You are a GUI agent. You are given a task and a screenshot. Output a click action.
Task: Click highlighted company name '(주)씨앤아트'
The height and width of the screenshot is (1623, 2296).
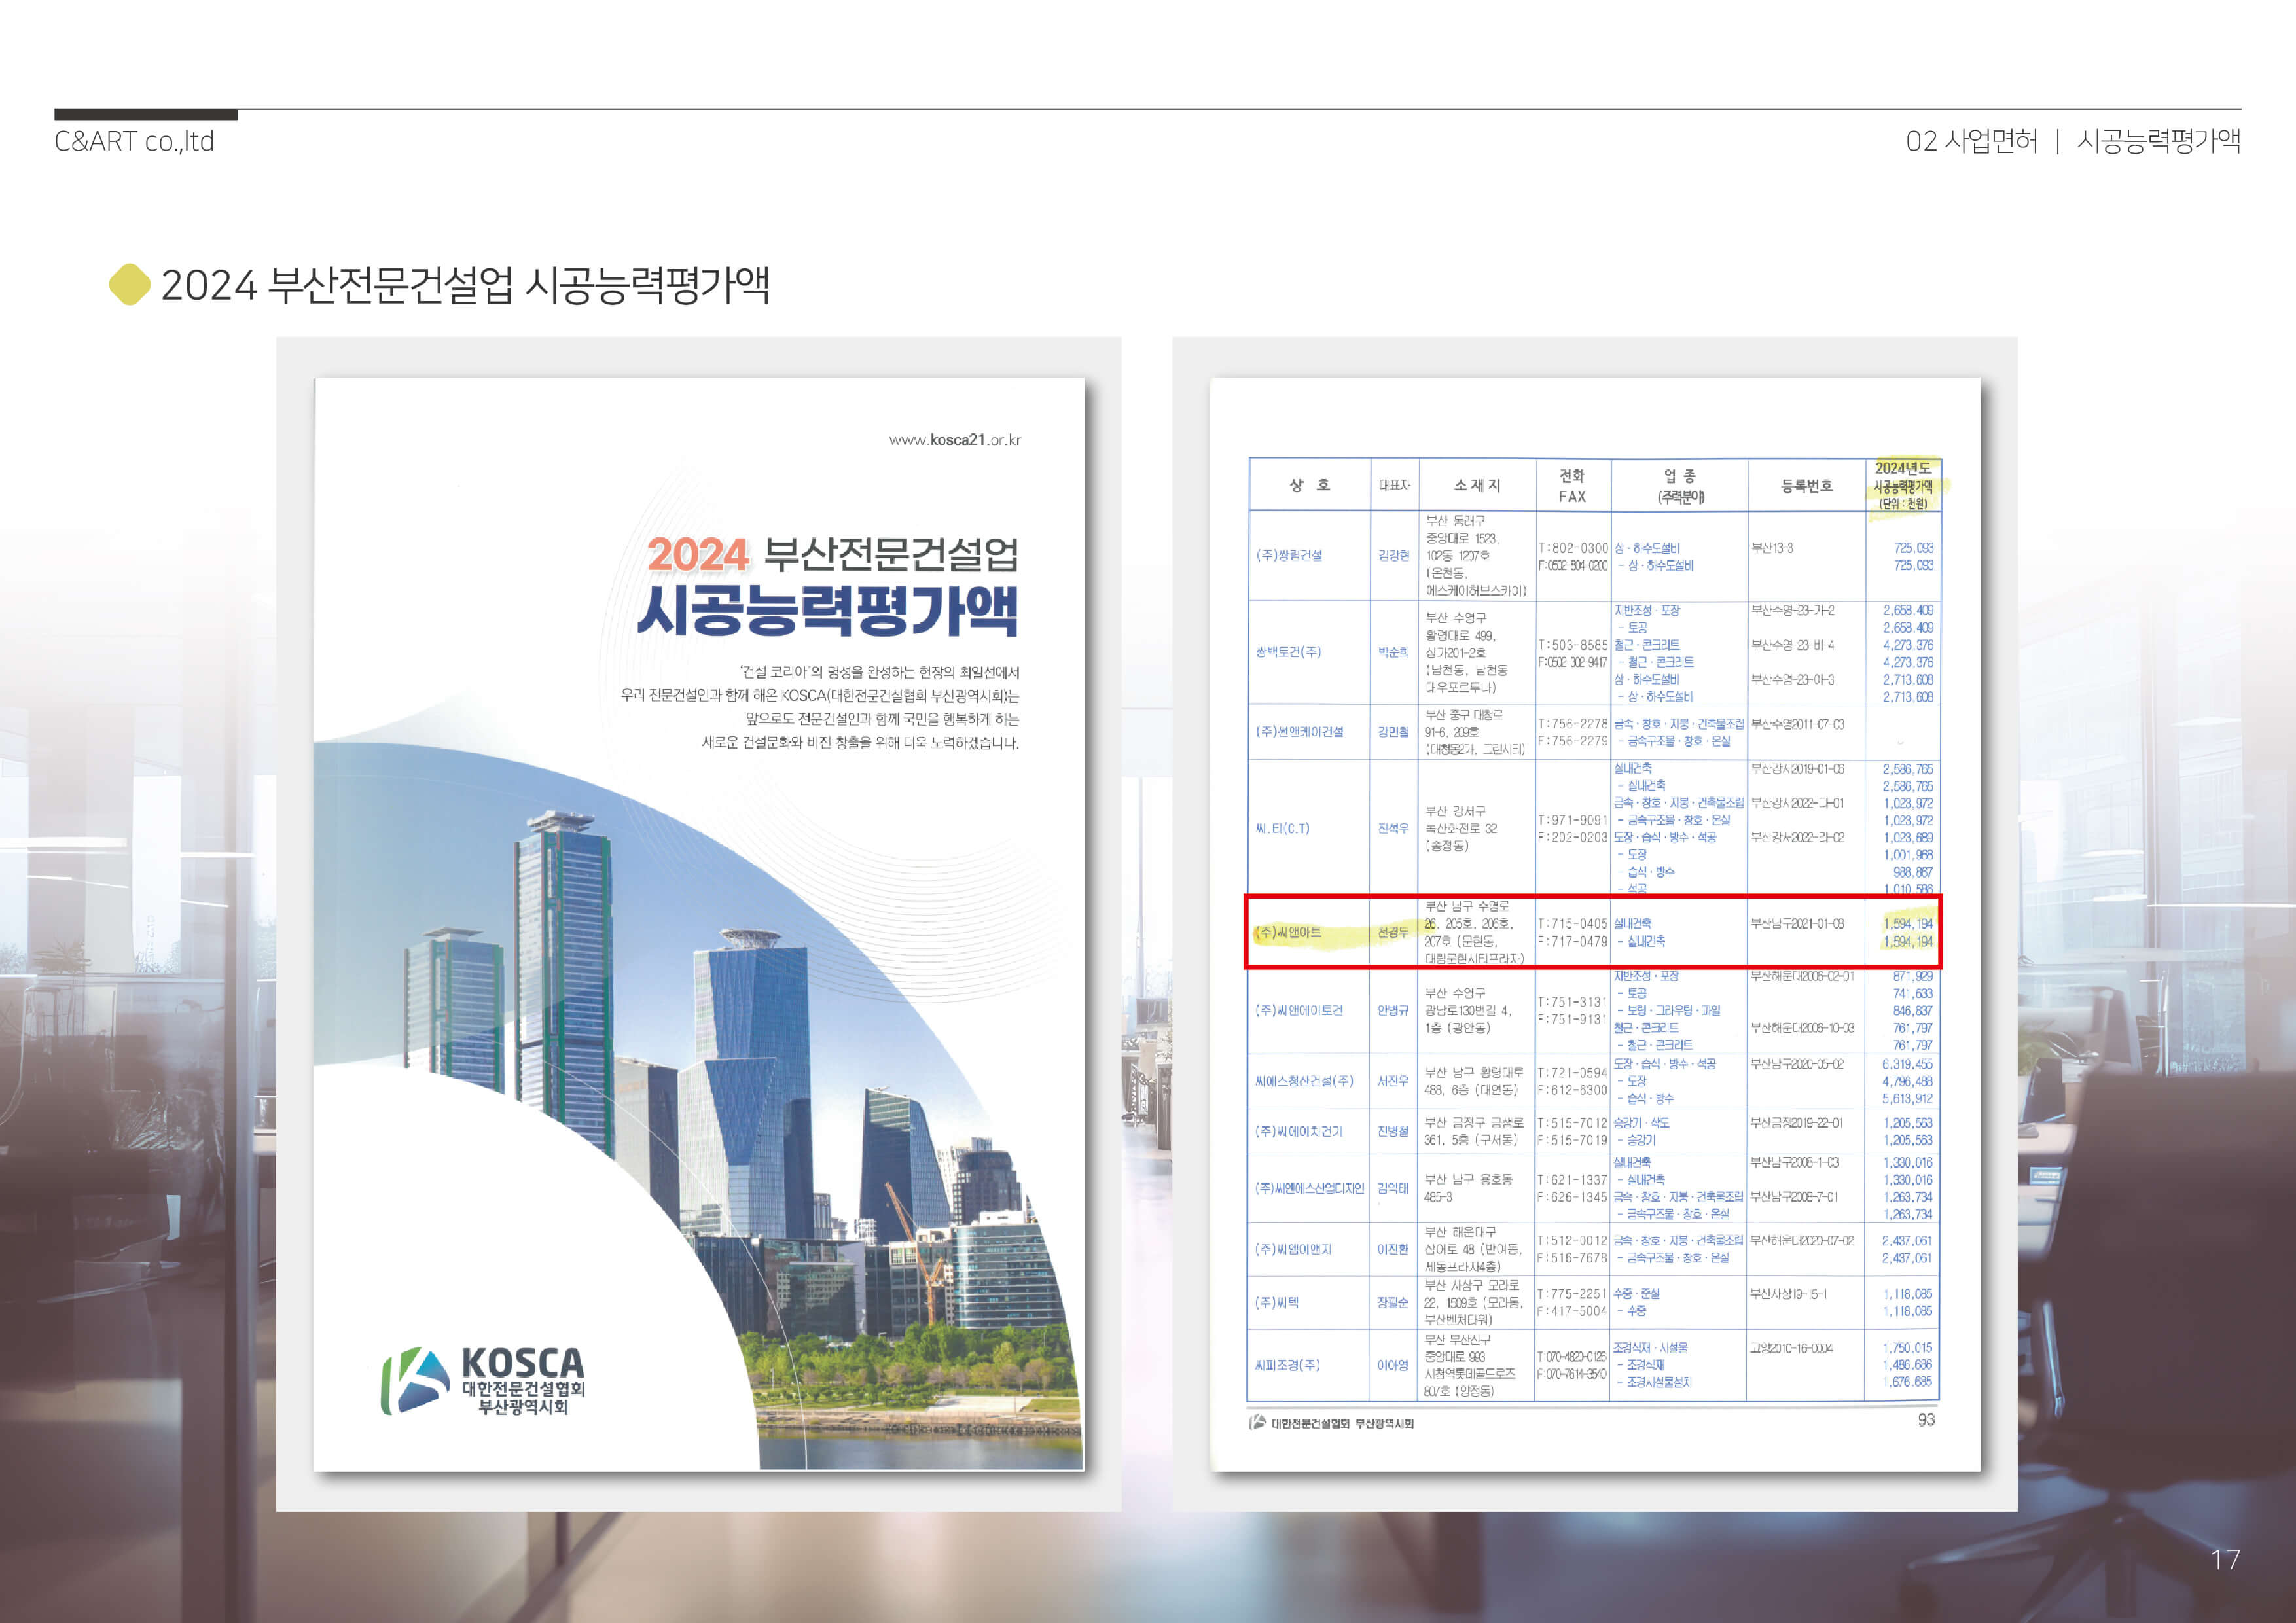1288,932
